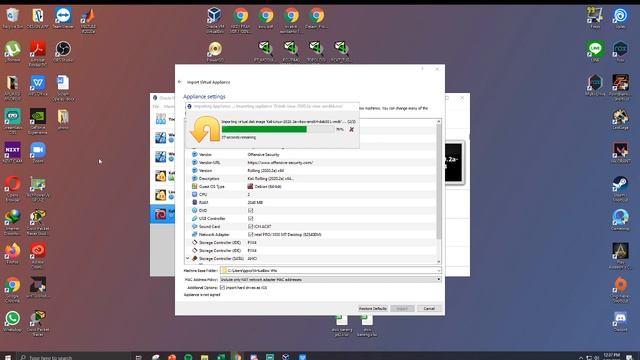The image size is (640, 360).
Task: Click the green import progress bar
Action: [278, 129]
